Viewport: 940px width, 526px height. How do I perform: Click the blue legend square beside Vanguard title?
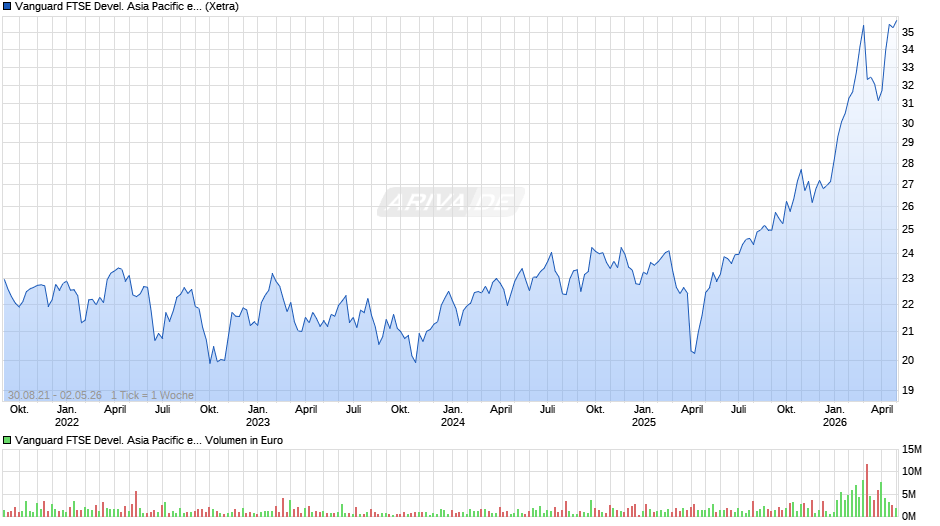(7, 7)
